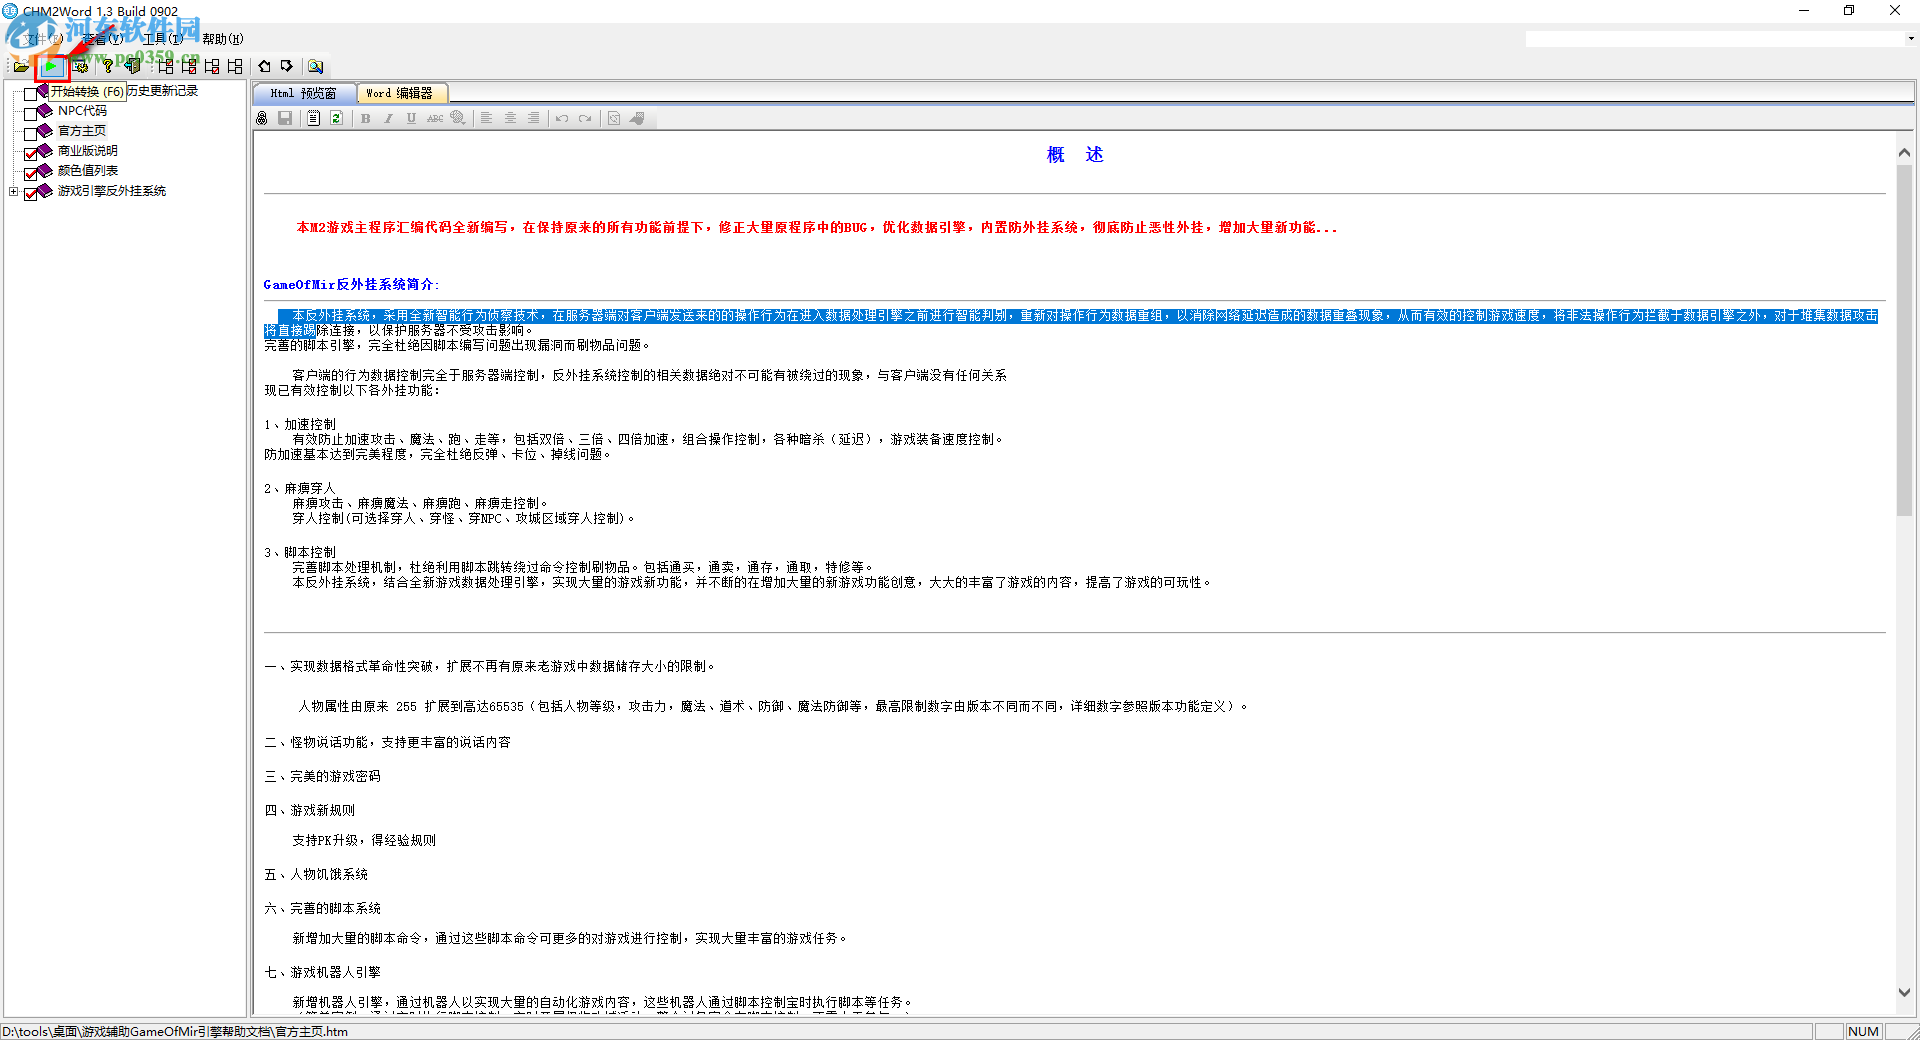The height and width of the screenshot is (1040, 1920).
Task: Select the NPC代码 tree item
Action: 82,111
